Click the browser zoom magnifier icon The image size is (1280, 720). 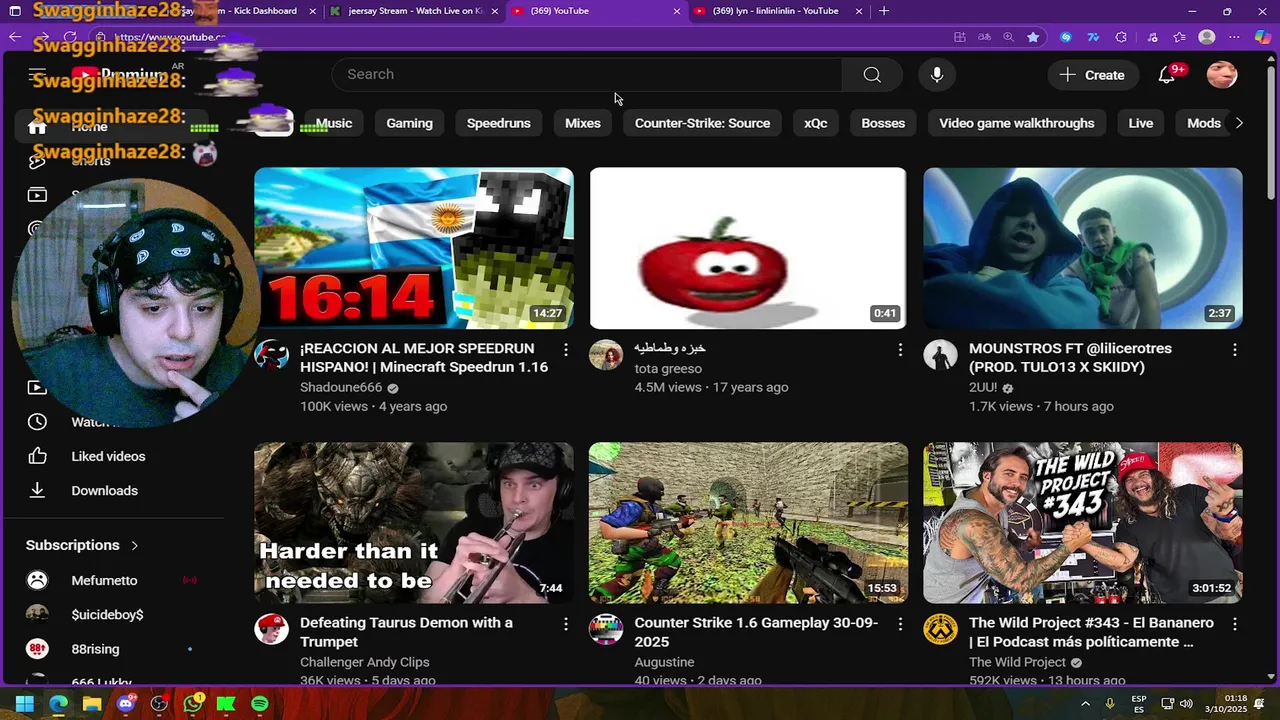click(1008, 37)
